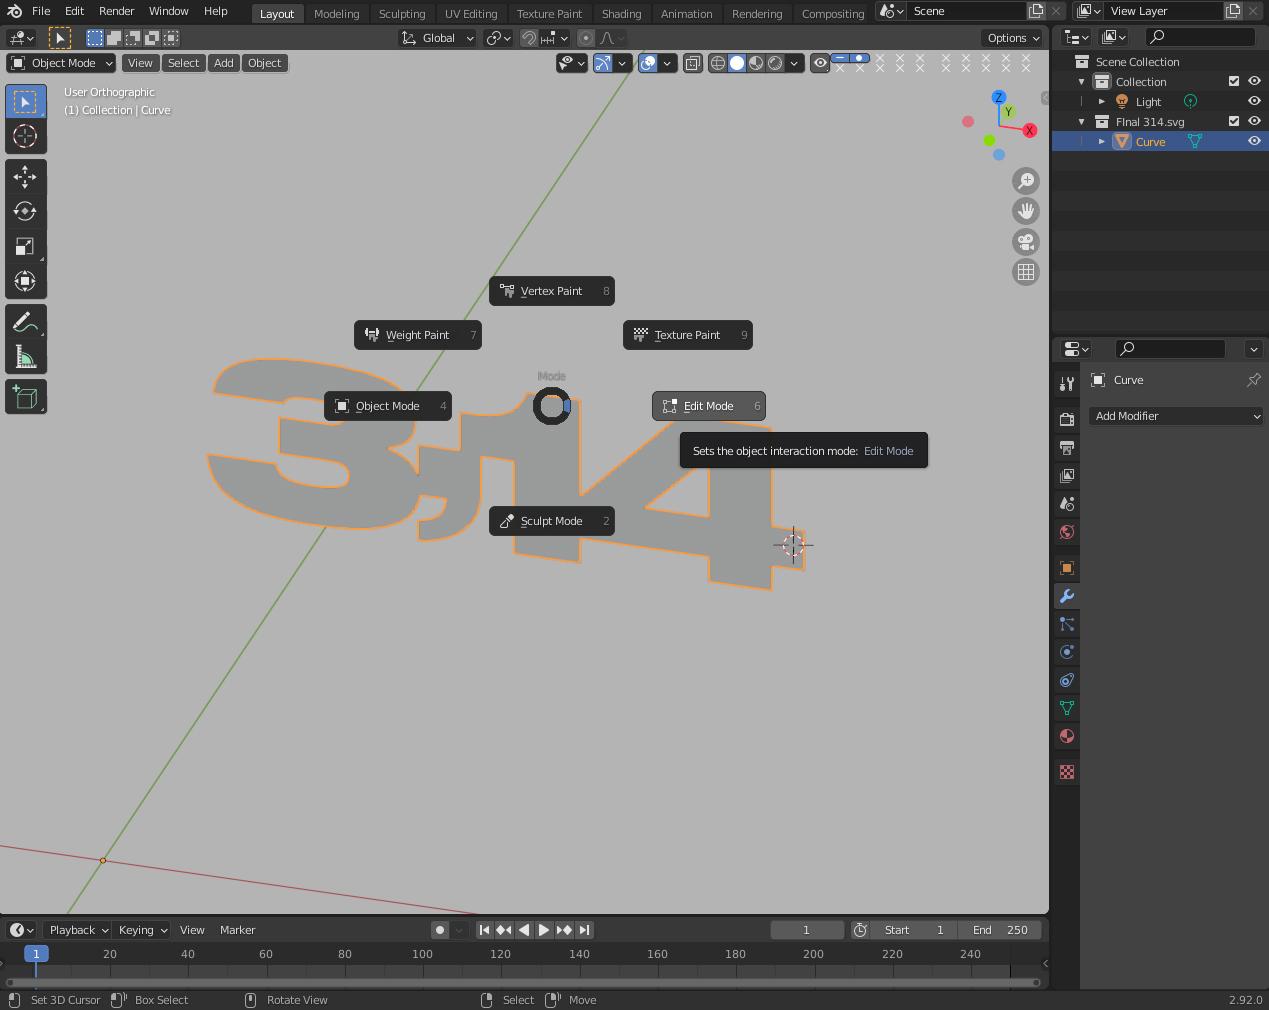The image size is (1269, 1010).
Task: Choose Vertex Paint in the pie menu
Action: click(x=552, y=291)
